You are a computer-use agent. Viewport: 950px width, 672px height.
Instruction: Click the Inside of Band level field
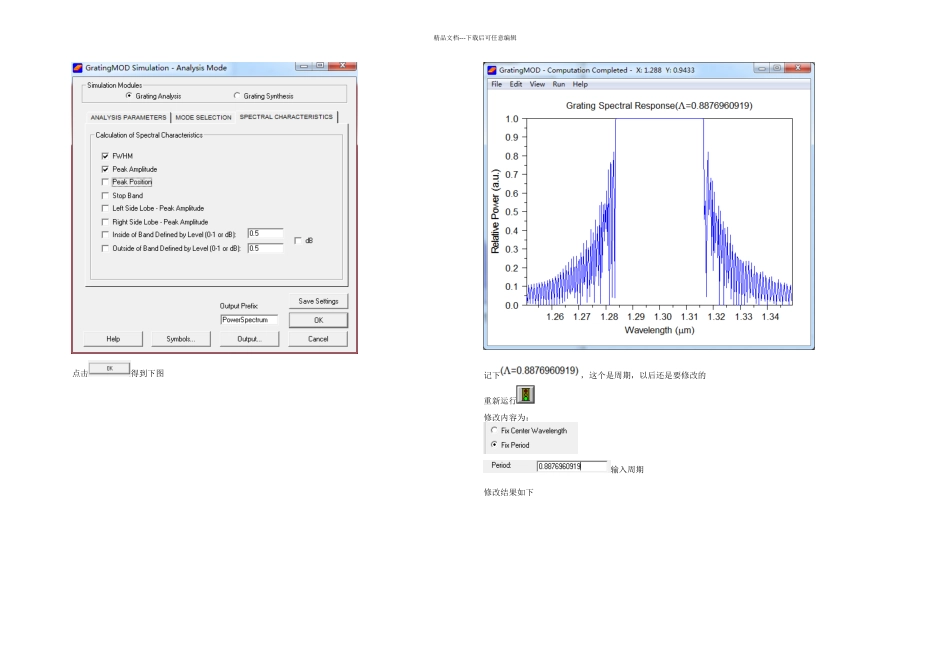265,234
